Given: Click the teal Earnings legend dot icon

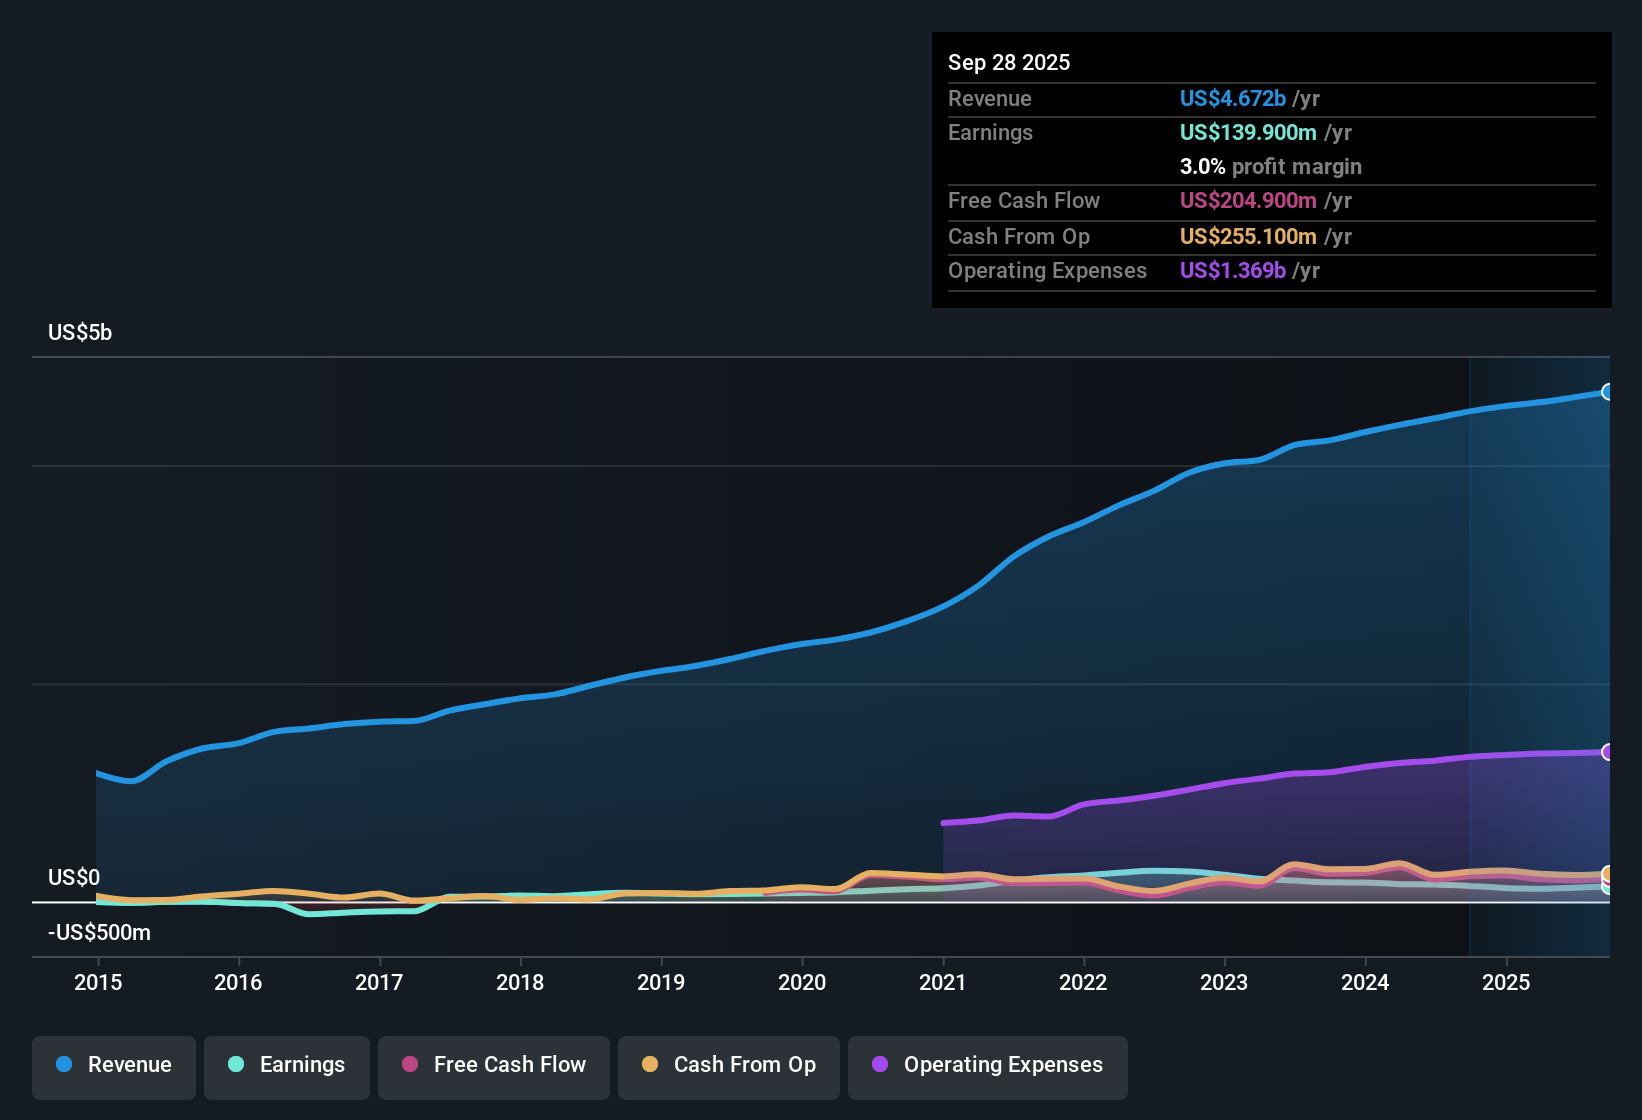Looking at the screenshot, I should pos(236,1065).
